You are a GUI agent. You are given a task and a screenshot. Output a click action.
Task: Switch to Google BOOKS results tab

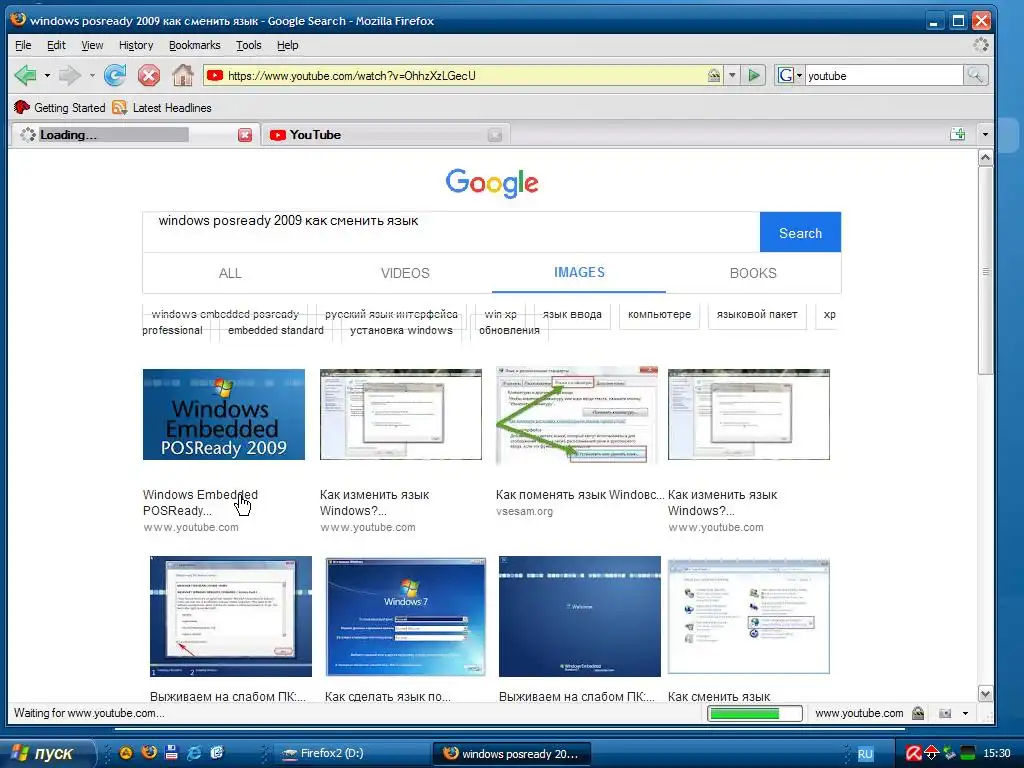point(753,273)
